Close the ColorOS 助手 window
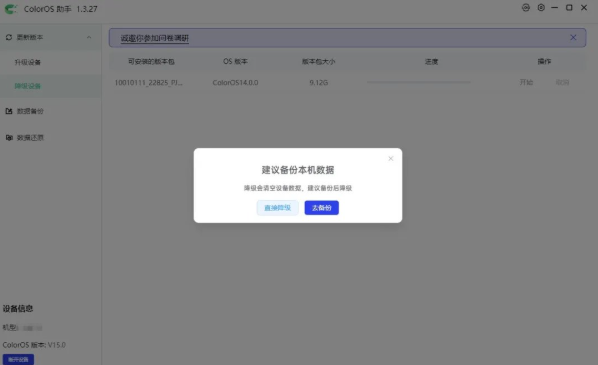This screenshot has height=365, width=598. (584, 8)
